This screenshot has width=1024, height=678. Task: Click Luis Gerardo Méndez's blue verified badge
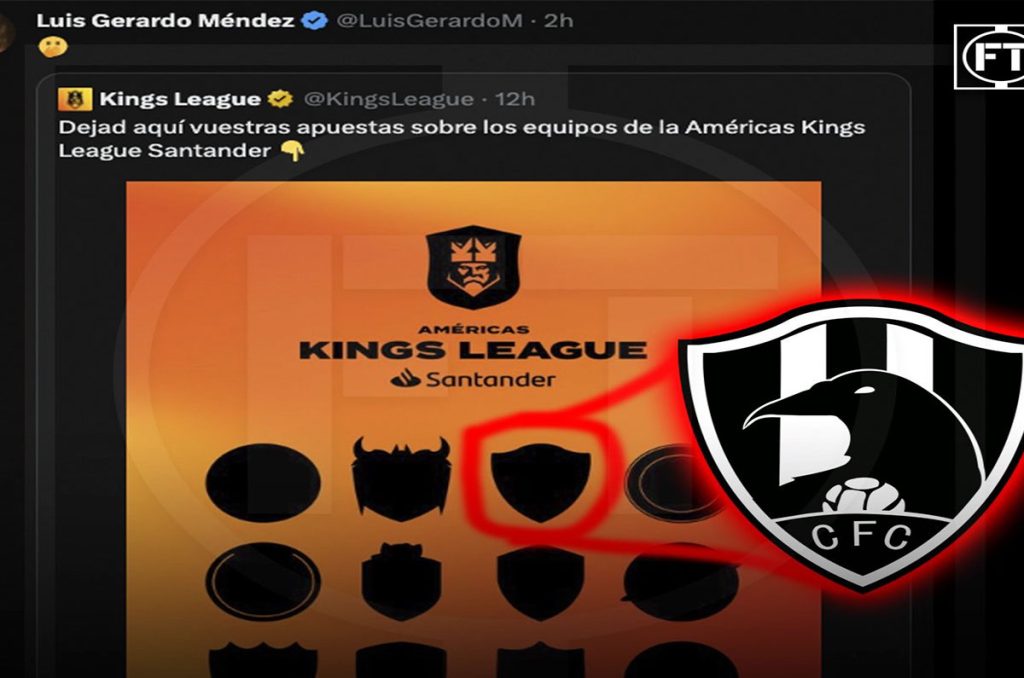click(x=314, y=21)
